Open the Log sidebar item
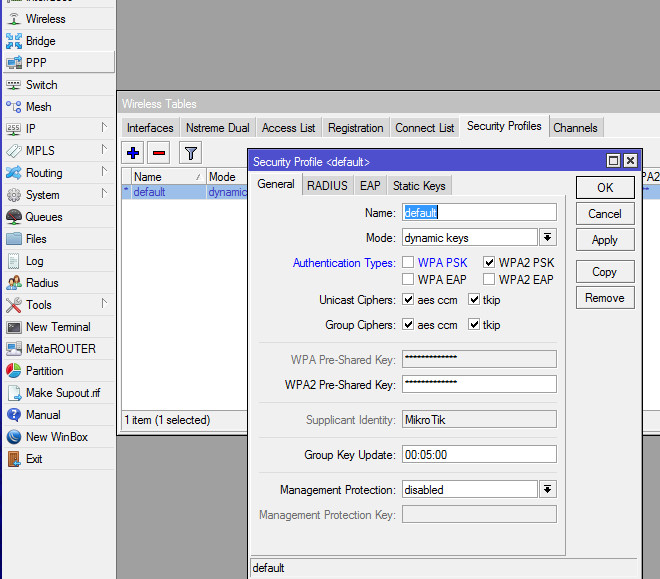Viewport: 660px width, 579px height. (x=34, y=261)
